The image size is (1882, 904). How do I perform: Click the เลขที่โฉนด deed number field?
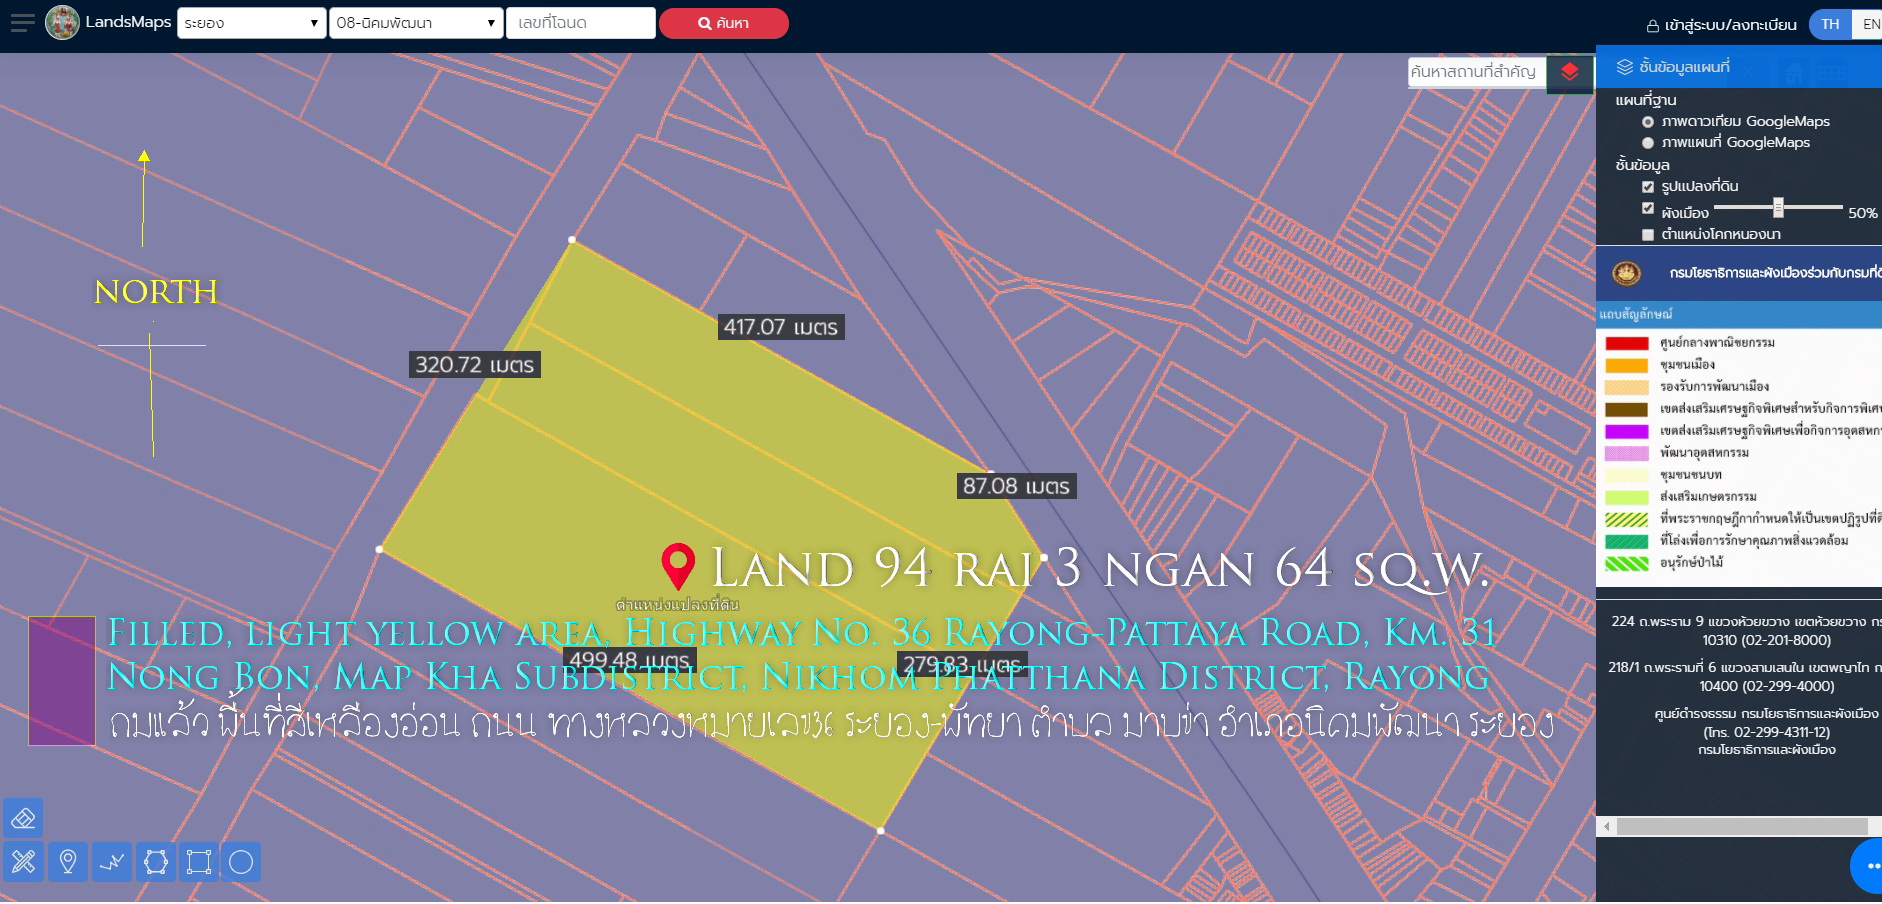pyautogui.click(x=580, y=23)
